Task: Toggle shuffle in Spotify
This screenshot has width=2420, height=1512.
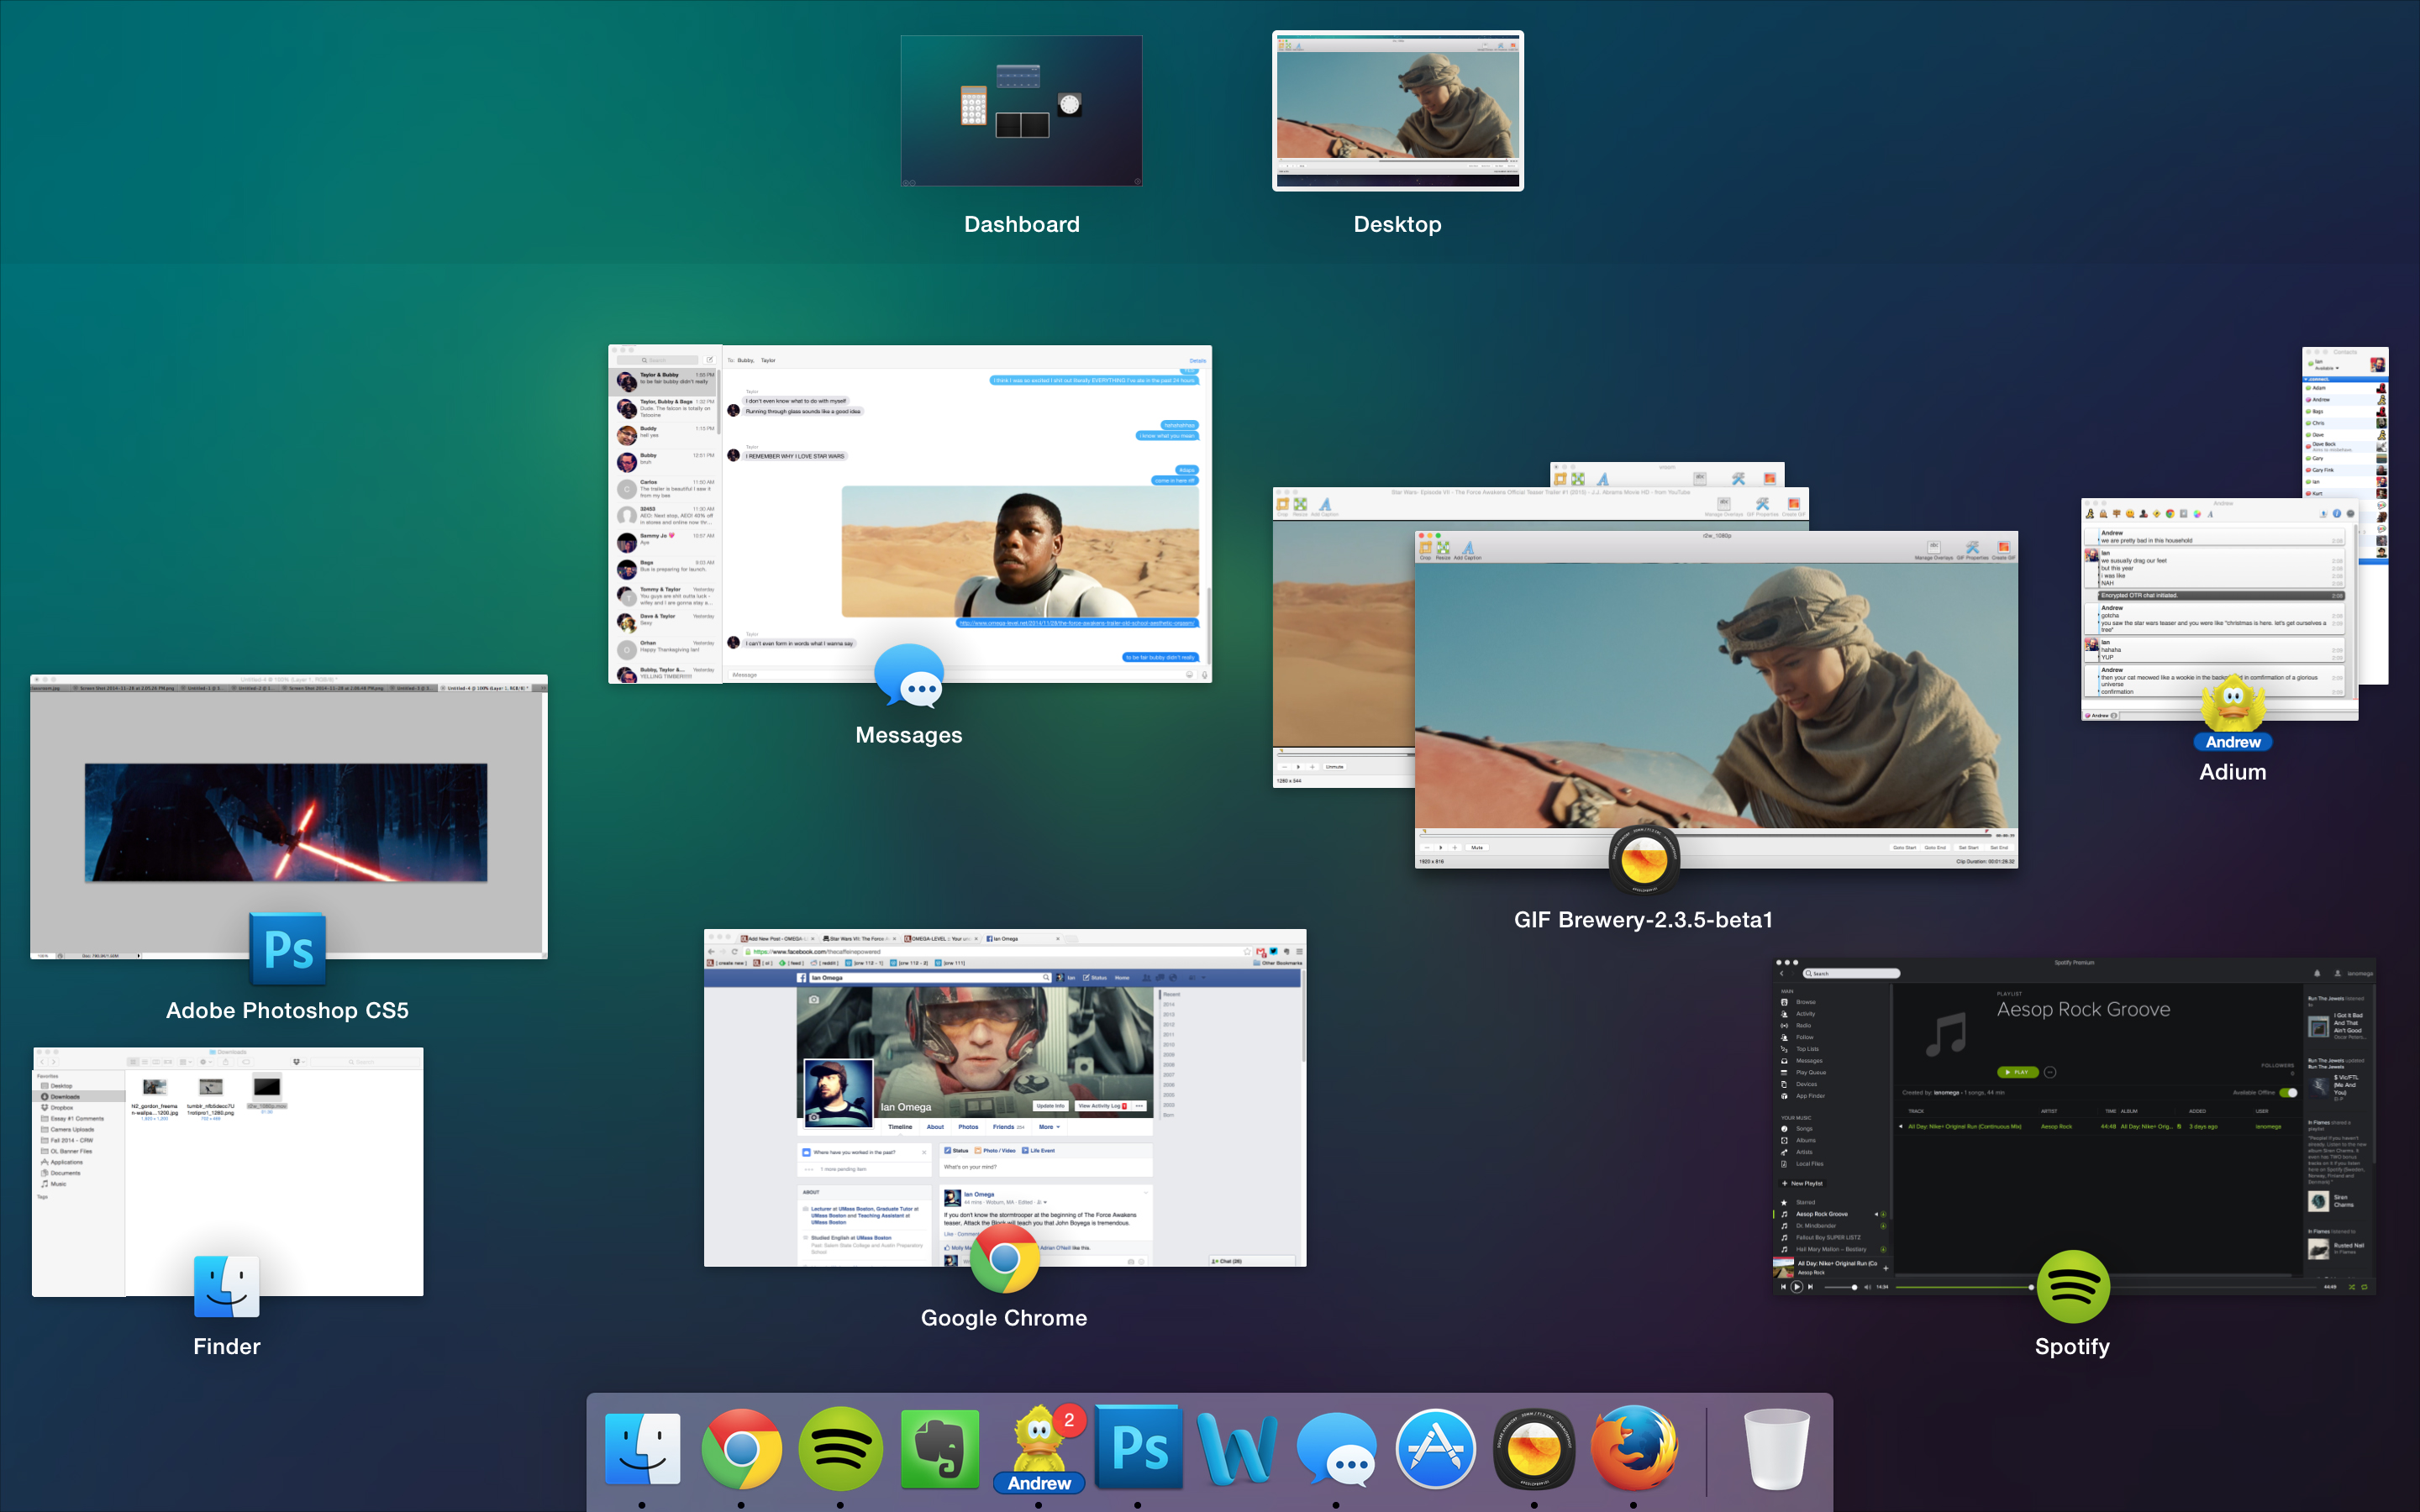Action: (x=2351, y=1287)
